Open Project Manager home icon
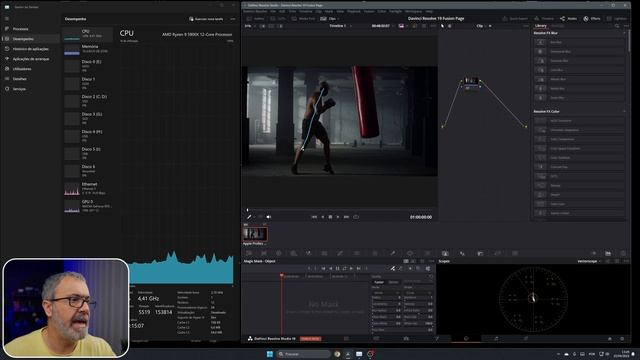Image resolution: width=640 pixels, height=360 pixels. pyautogui.click(x=610, y=338)
